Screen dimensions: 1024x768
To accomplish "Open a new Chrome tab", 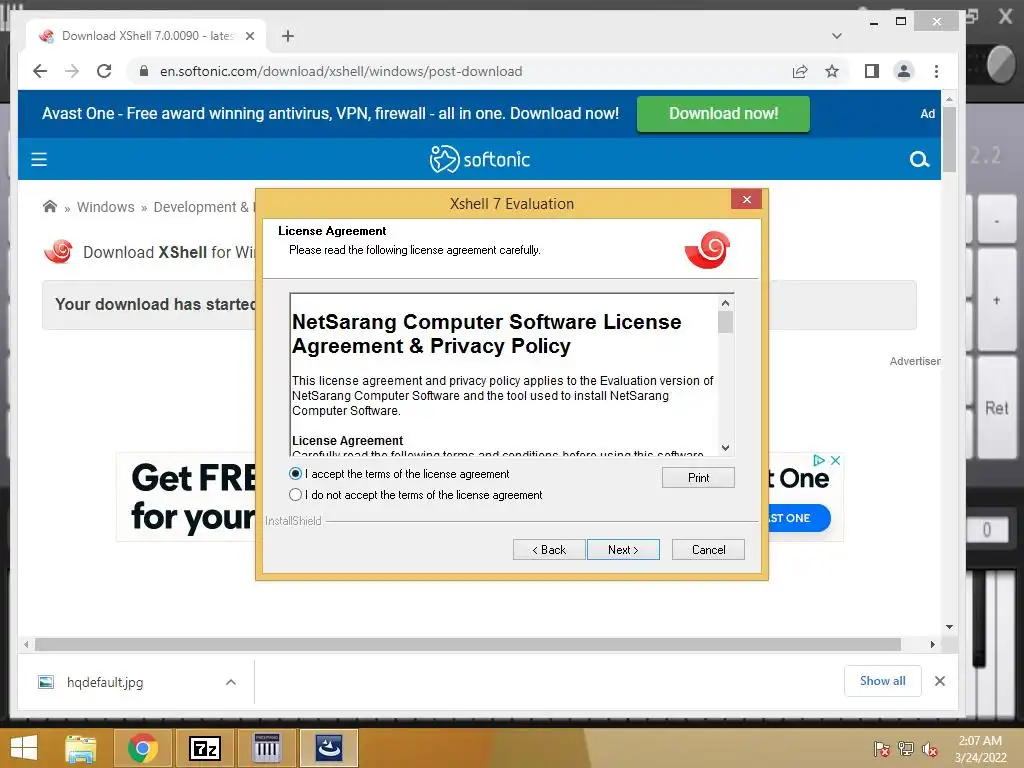I will (287, 36).
